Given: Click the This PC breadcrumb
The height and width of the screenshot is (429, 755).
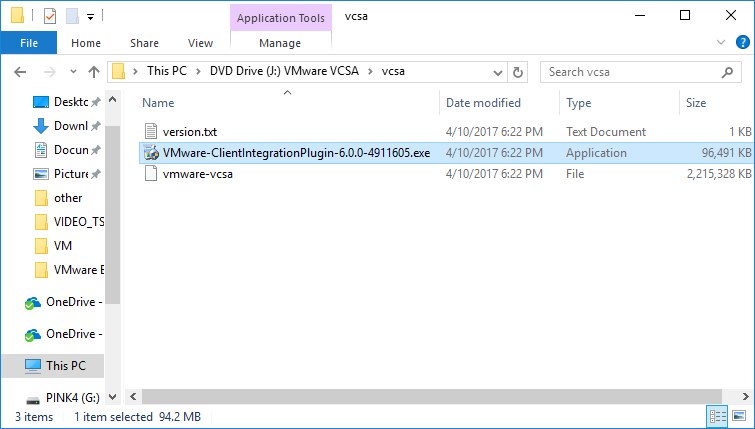Looking at the screenshot, I should [167, 71].
